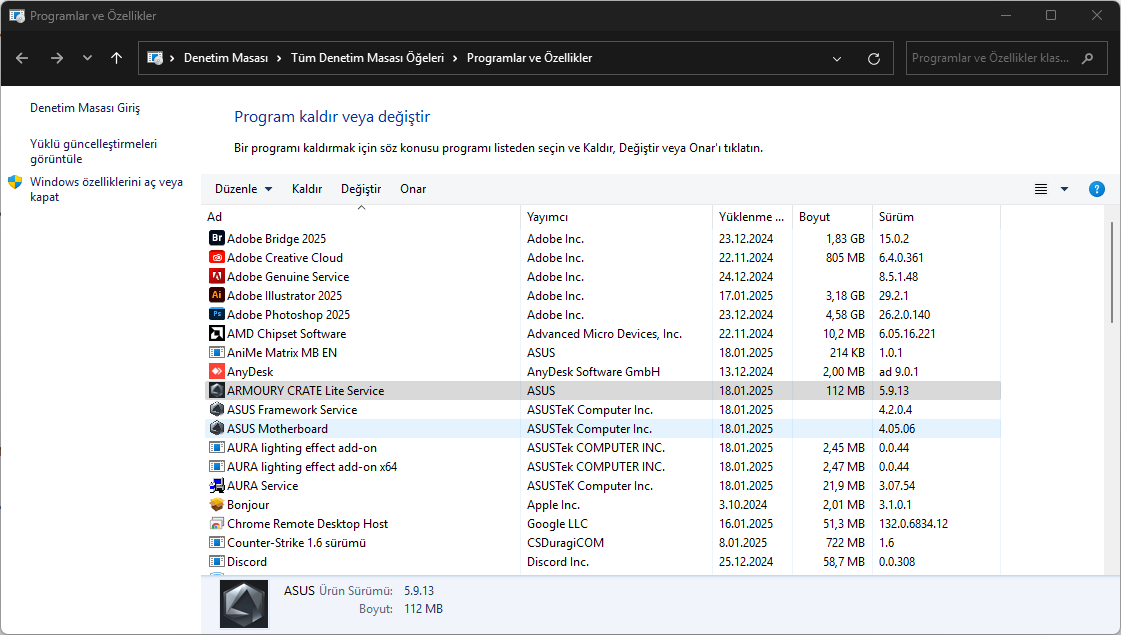The image size is (1121, 635).
Task: Expand the view options dropdown arrow
Action: 1064,189
